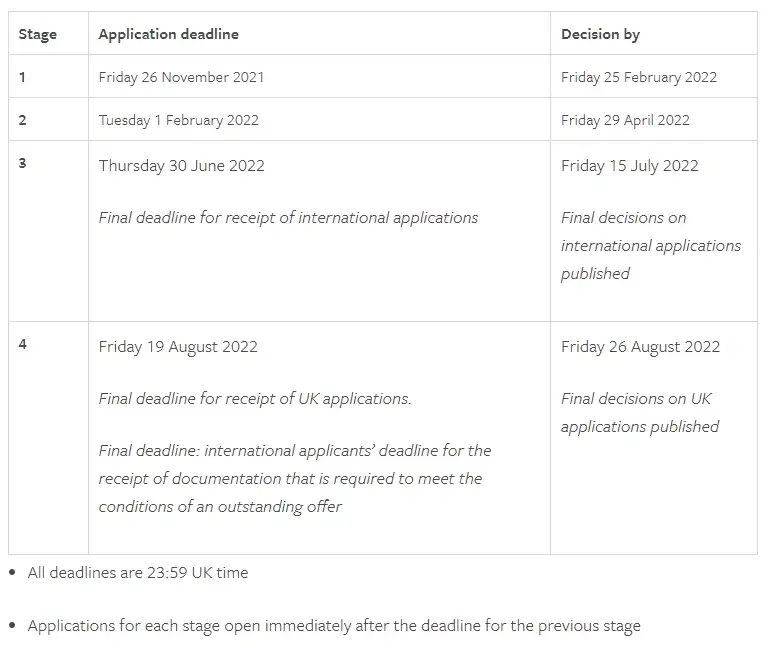Click the UK applications receipt deadline note
The image size is (769, 648).
pos(255,398)
